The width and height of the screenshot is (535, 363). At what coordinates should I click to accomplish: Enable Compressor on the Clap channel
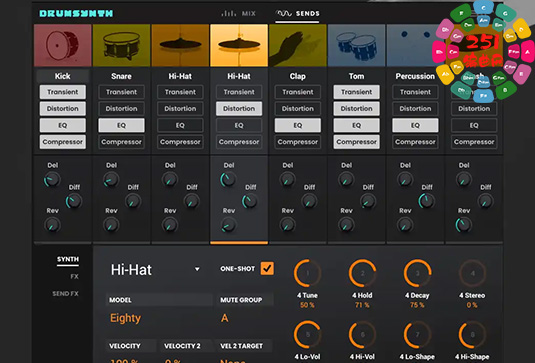click(x=298, y=142)
